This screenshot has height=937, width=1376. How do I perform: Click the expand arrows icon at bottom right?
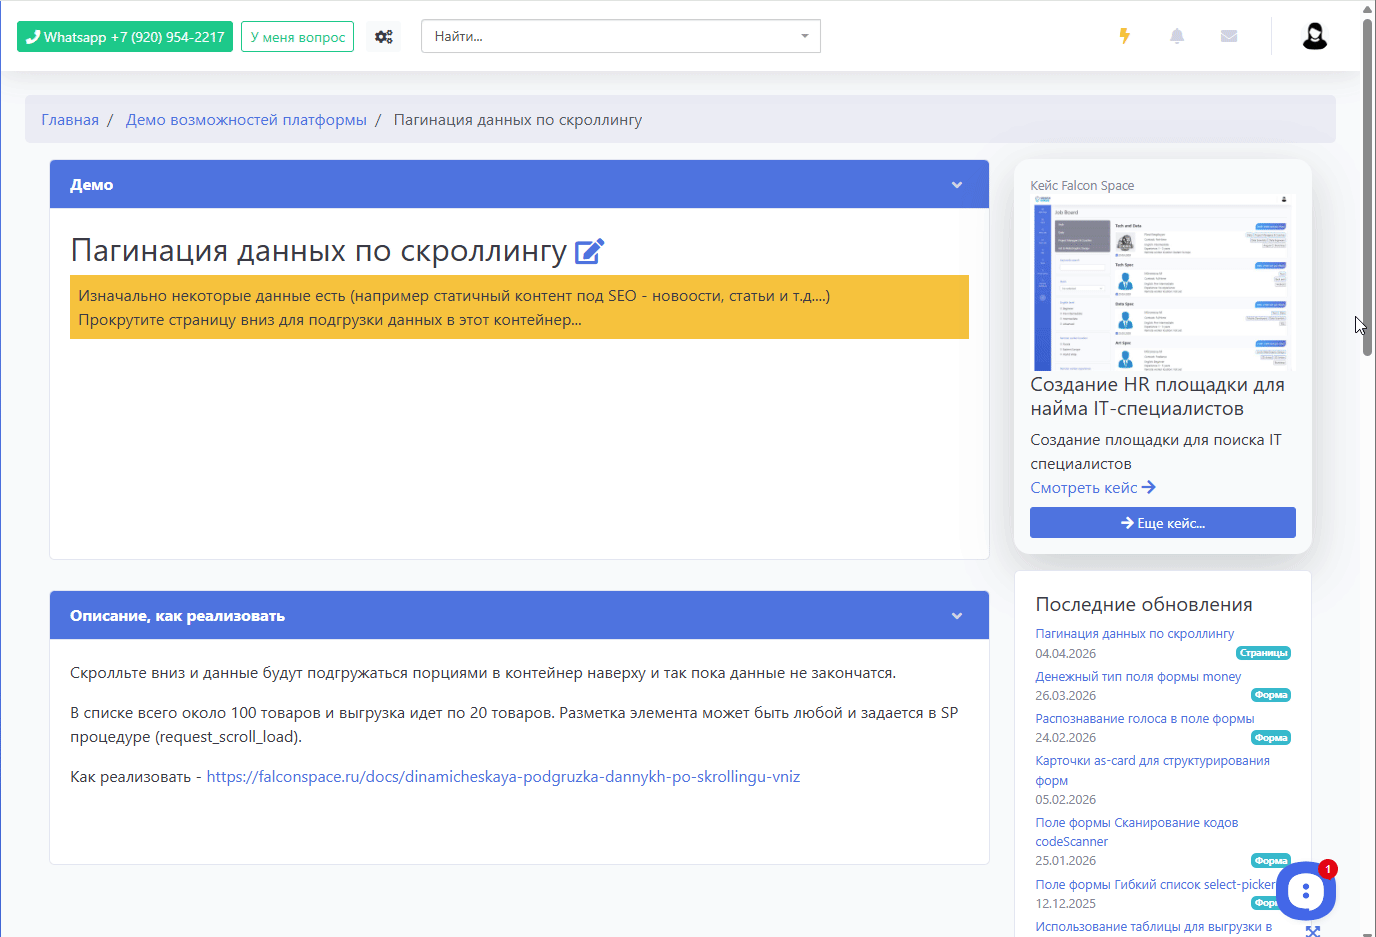1313,931
